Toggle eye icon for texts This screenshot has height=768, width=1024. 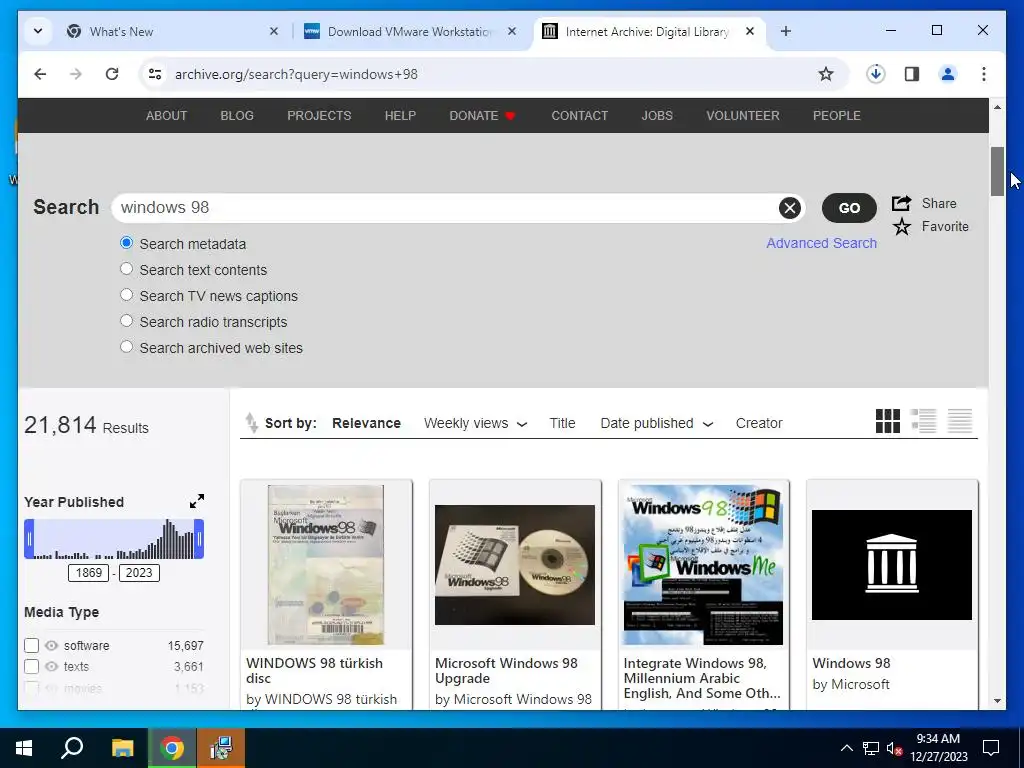click(52, 667)
